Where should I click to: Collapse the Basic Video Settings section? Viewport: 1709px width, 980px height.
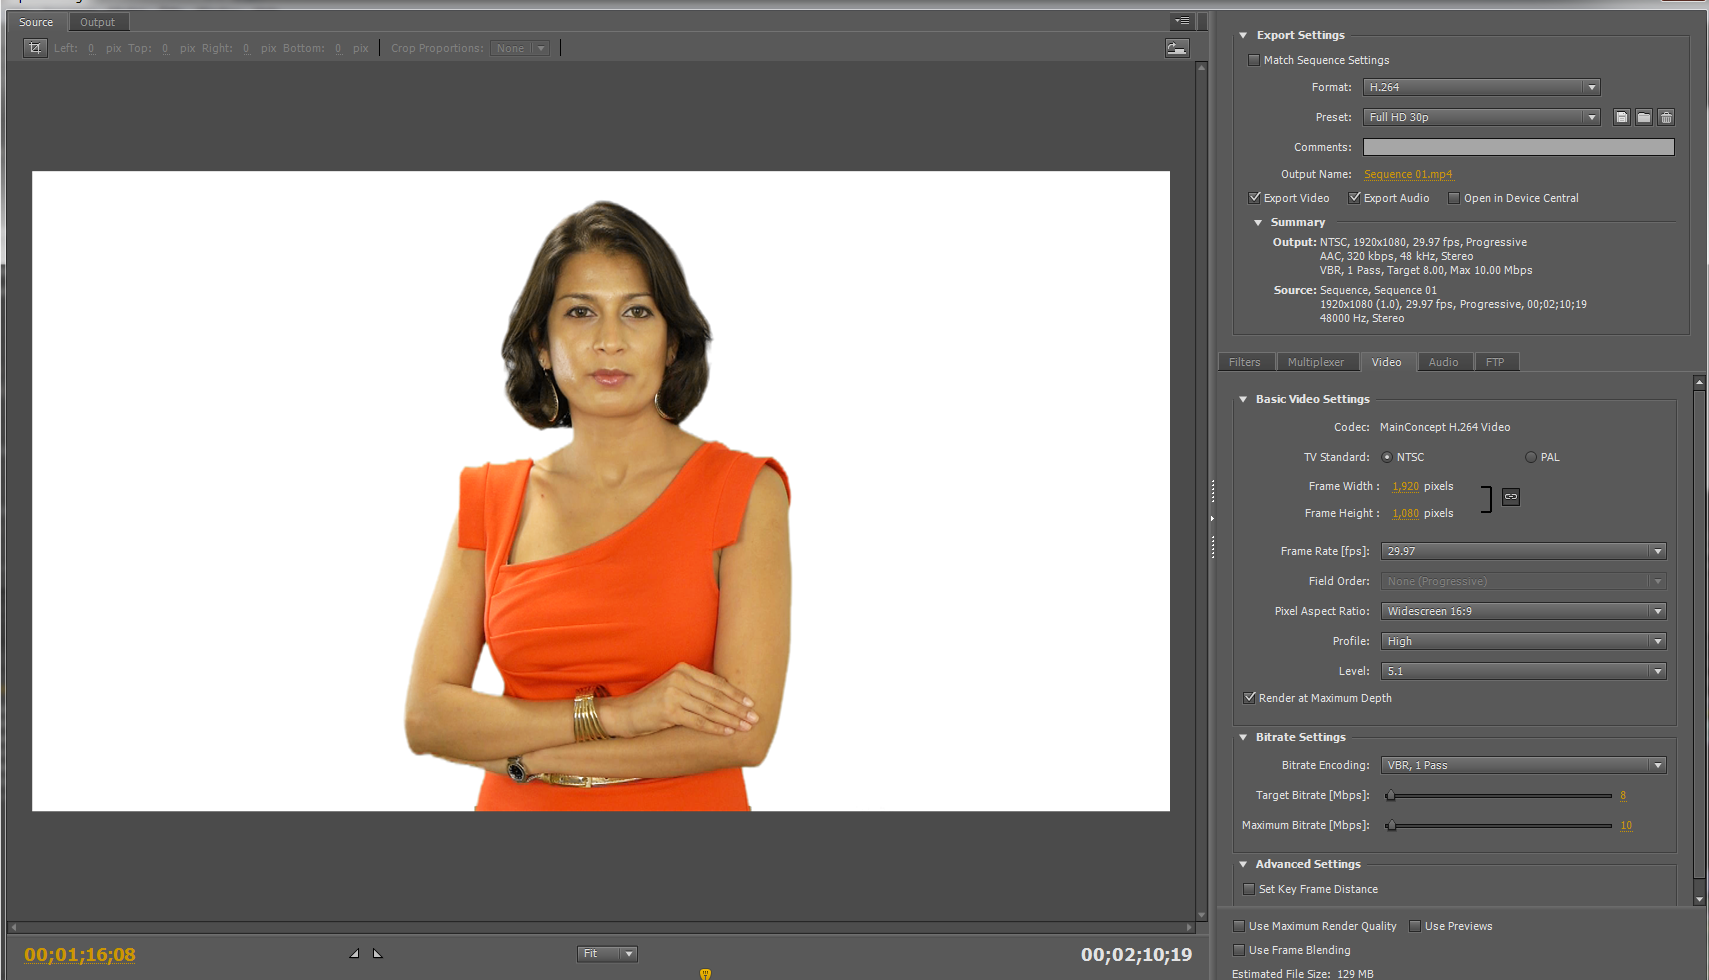[x=1243, y=399]
